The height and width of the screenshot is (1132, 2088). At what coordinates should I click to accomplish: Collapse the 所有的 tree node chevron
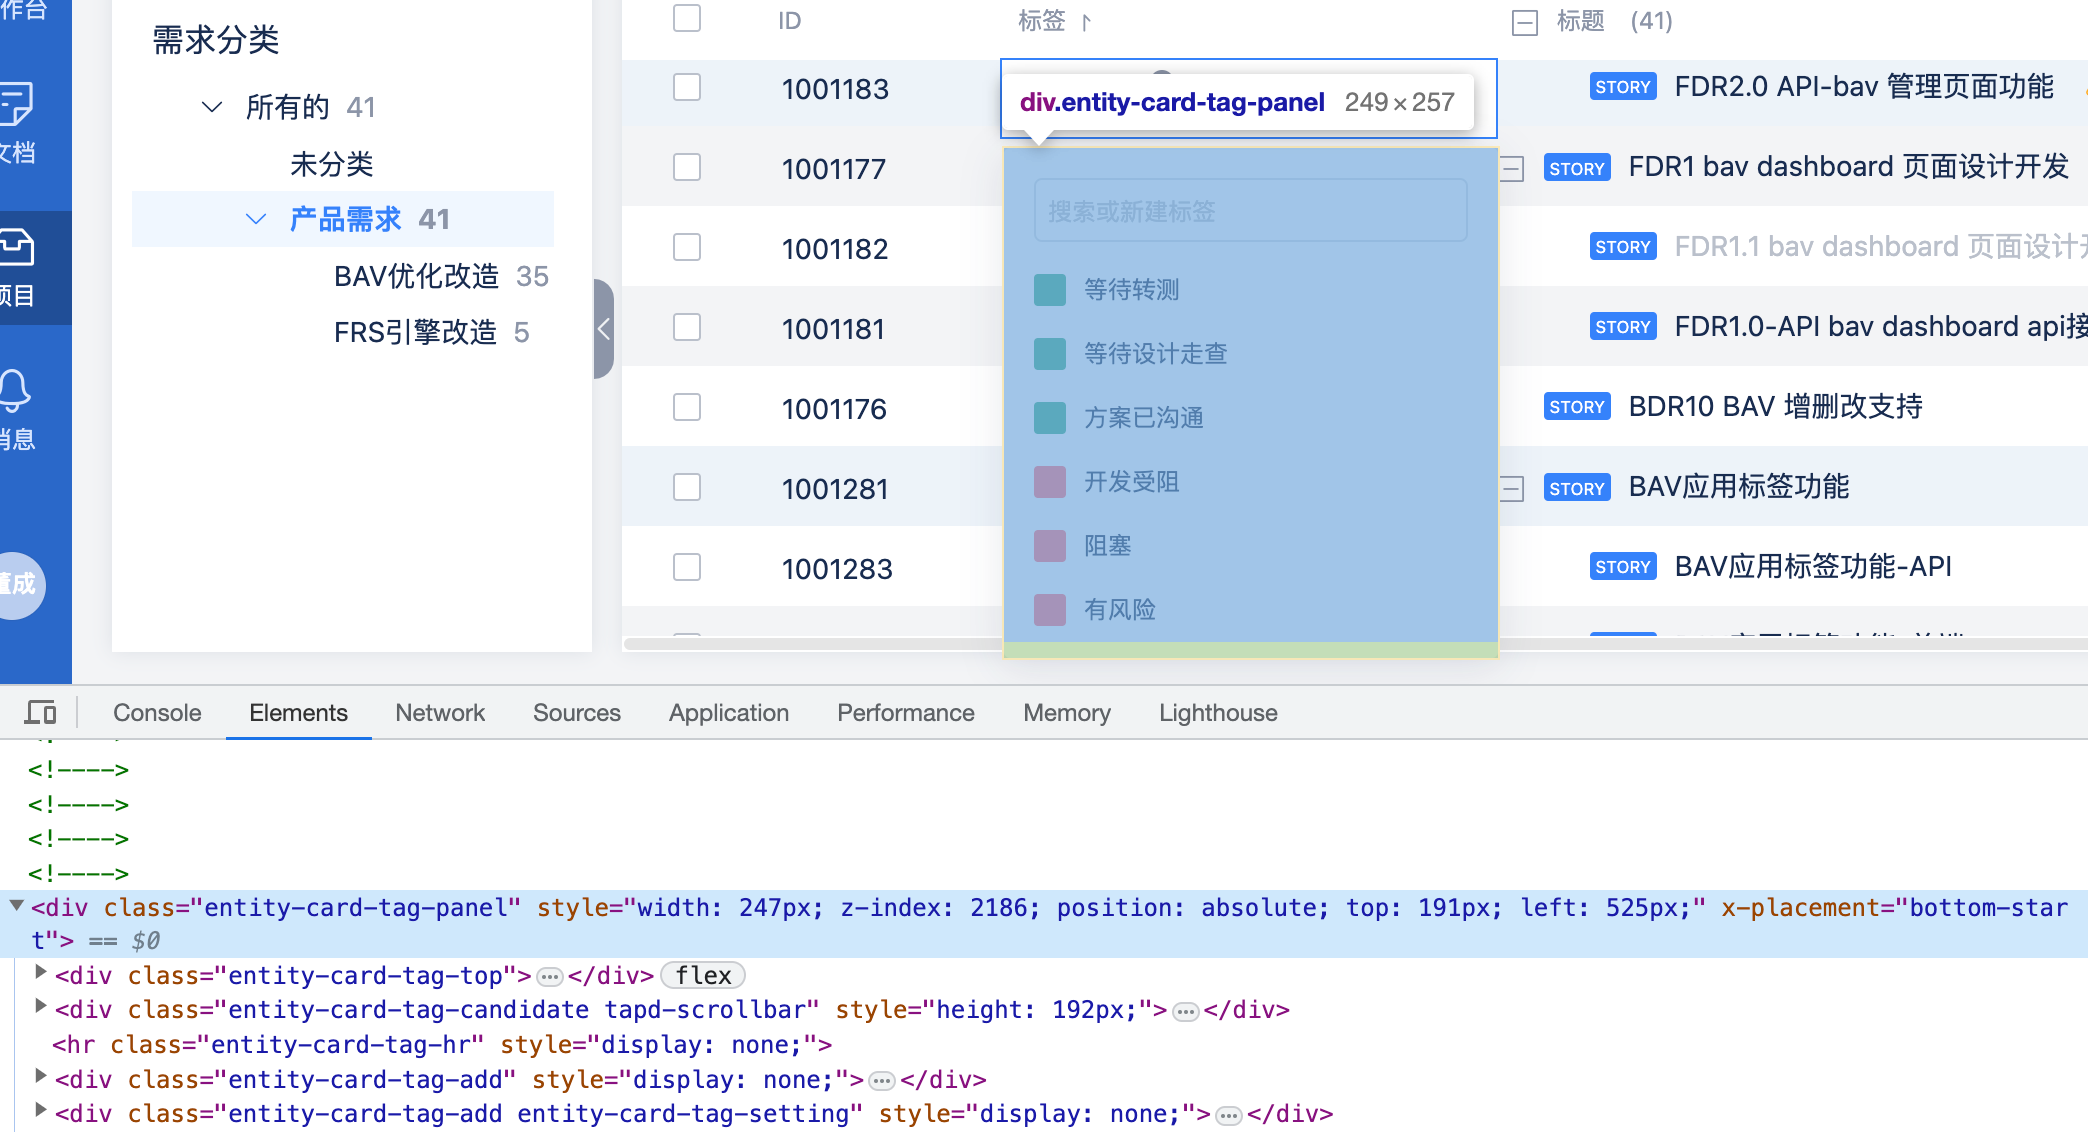pos(211,107)
